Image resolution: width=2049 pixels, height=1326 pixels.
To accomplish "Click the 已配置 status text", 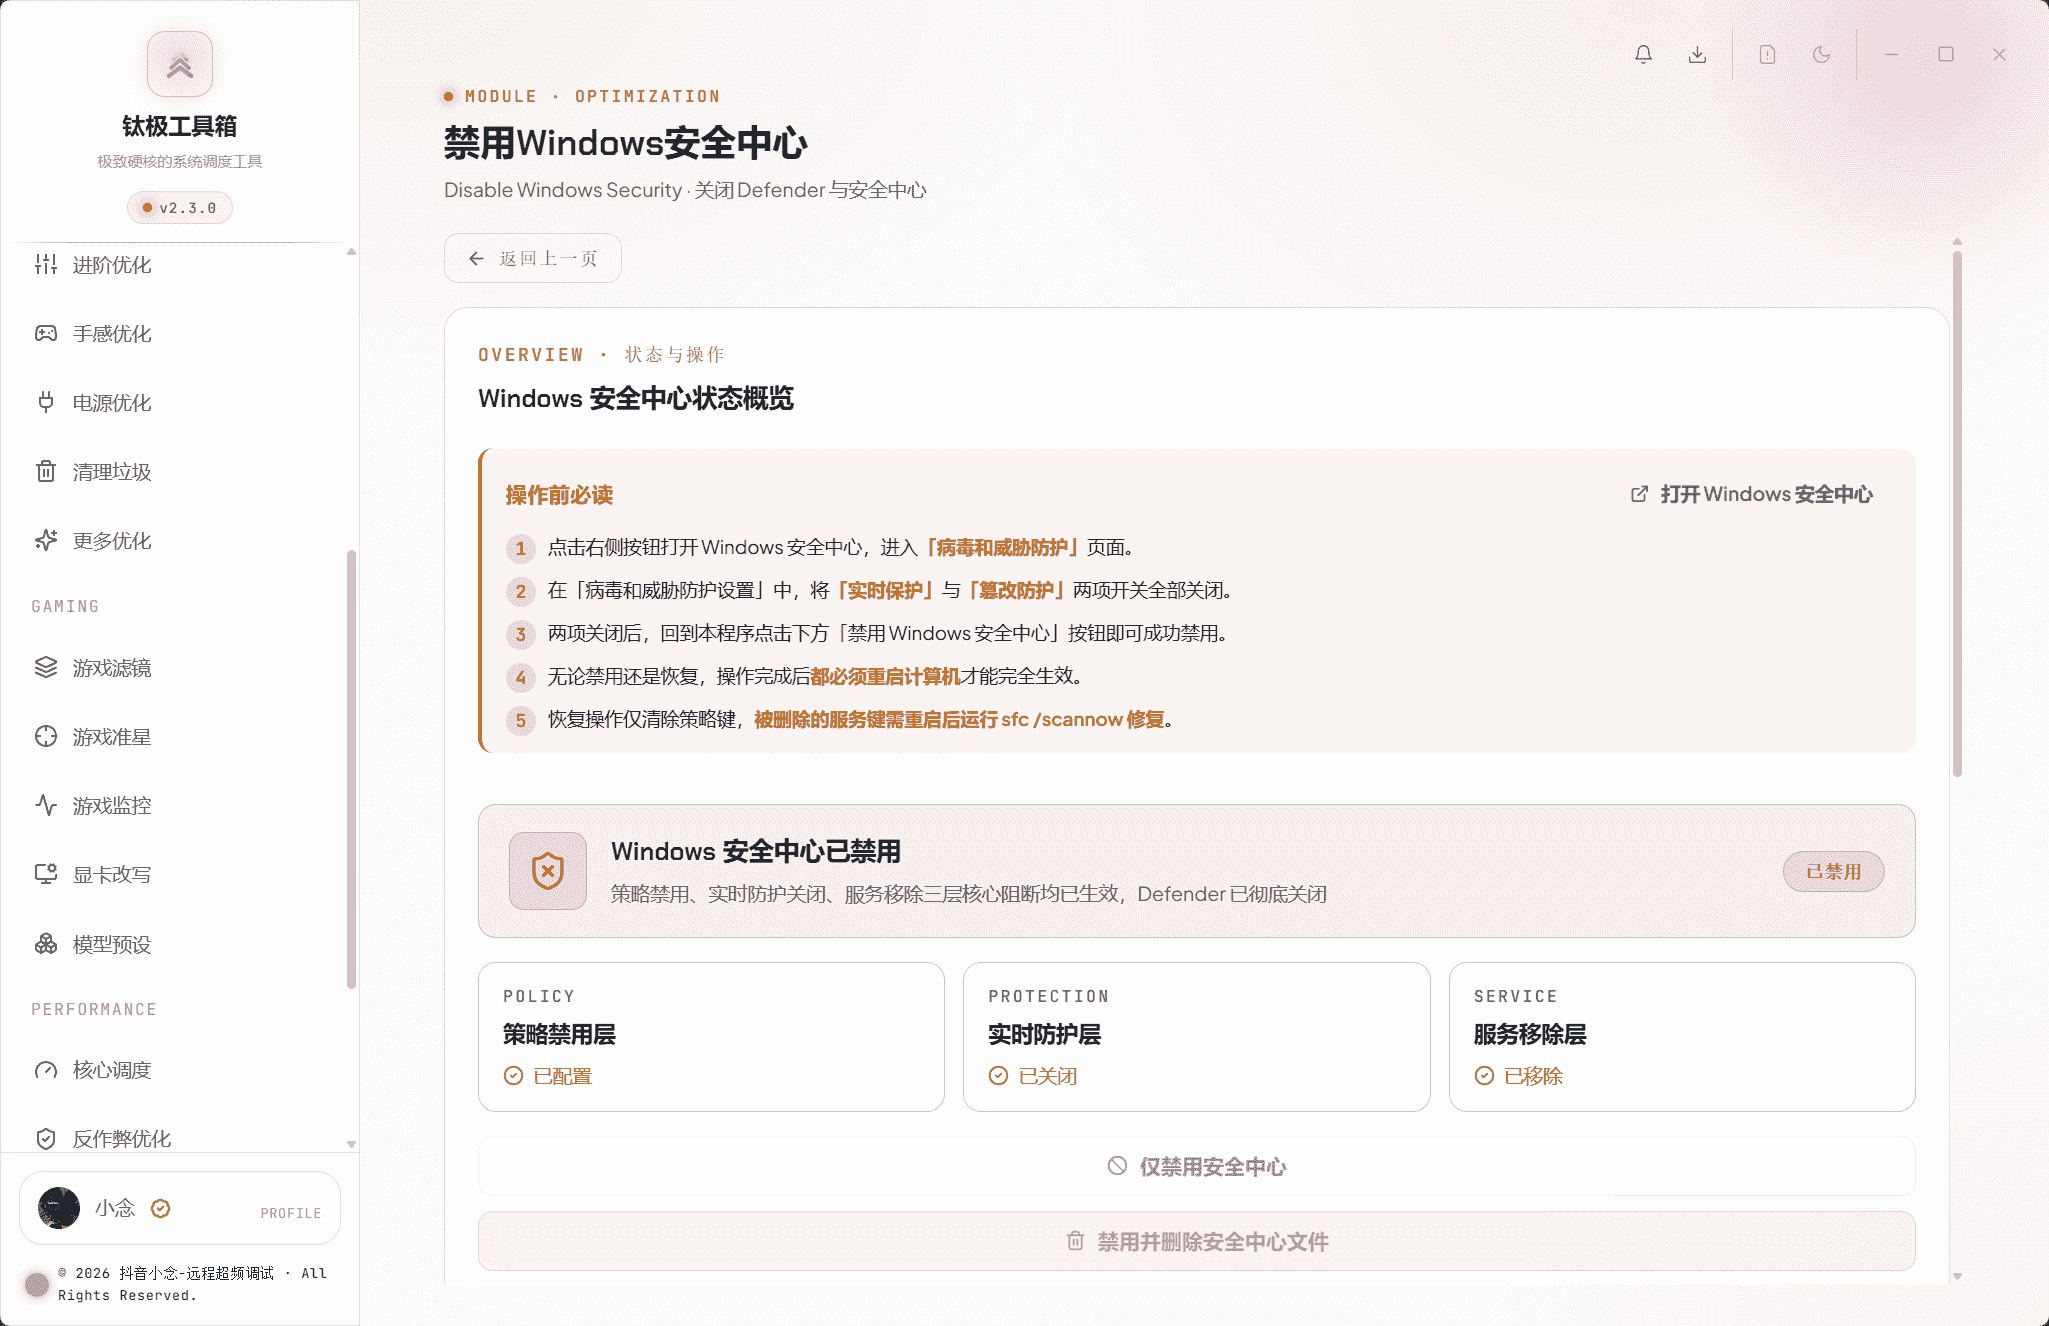I will click(563, 1076).
